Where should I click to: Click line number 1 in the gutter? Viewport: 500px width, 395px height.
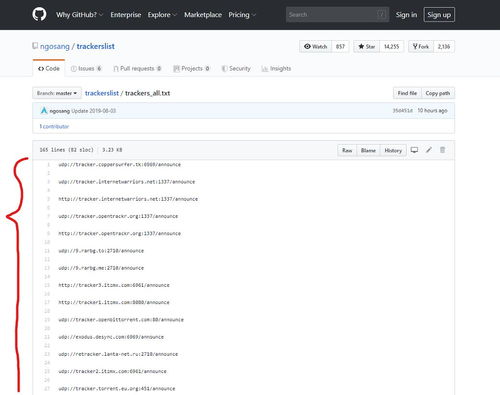48,164
